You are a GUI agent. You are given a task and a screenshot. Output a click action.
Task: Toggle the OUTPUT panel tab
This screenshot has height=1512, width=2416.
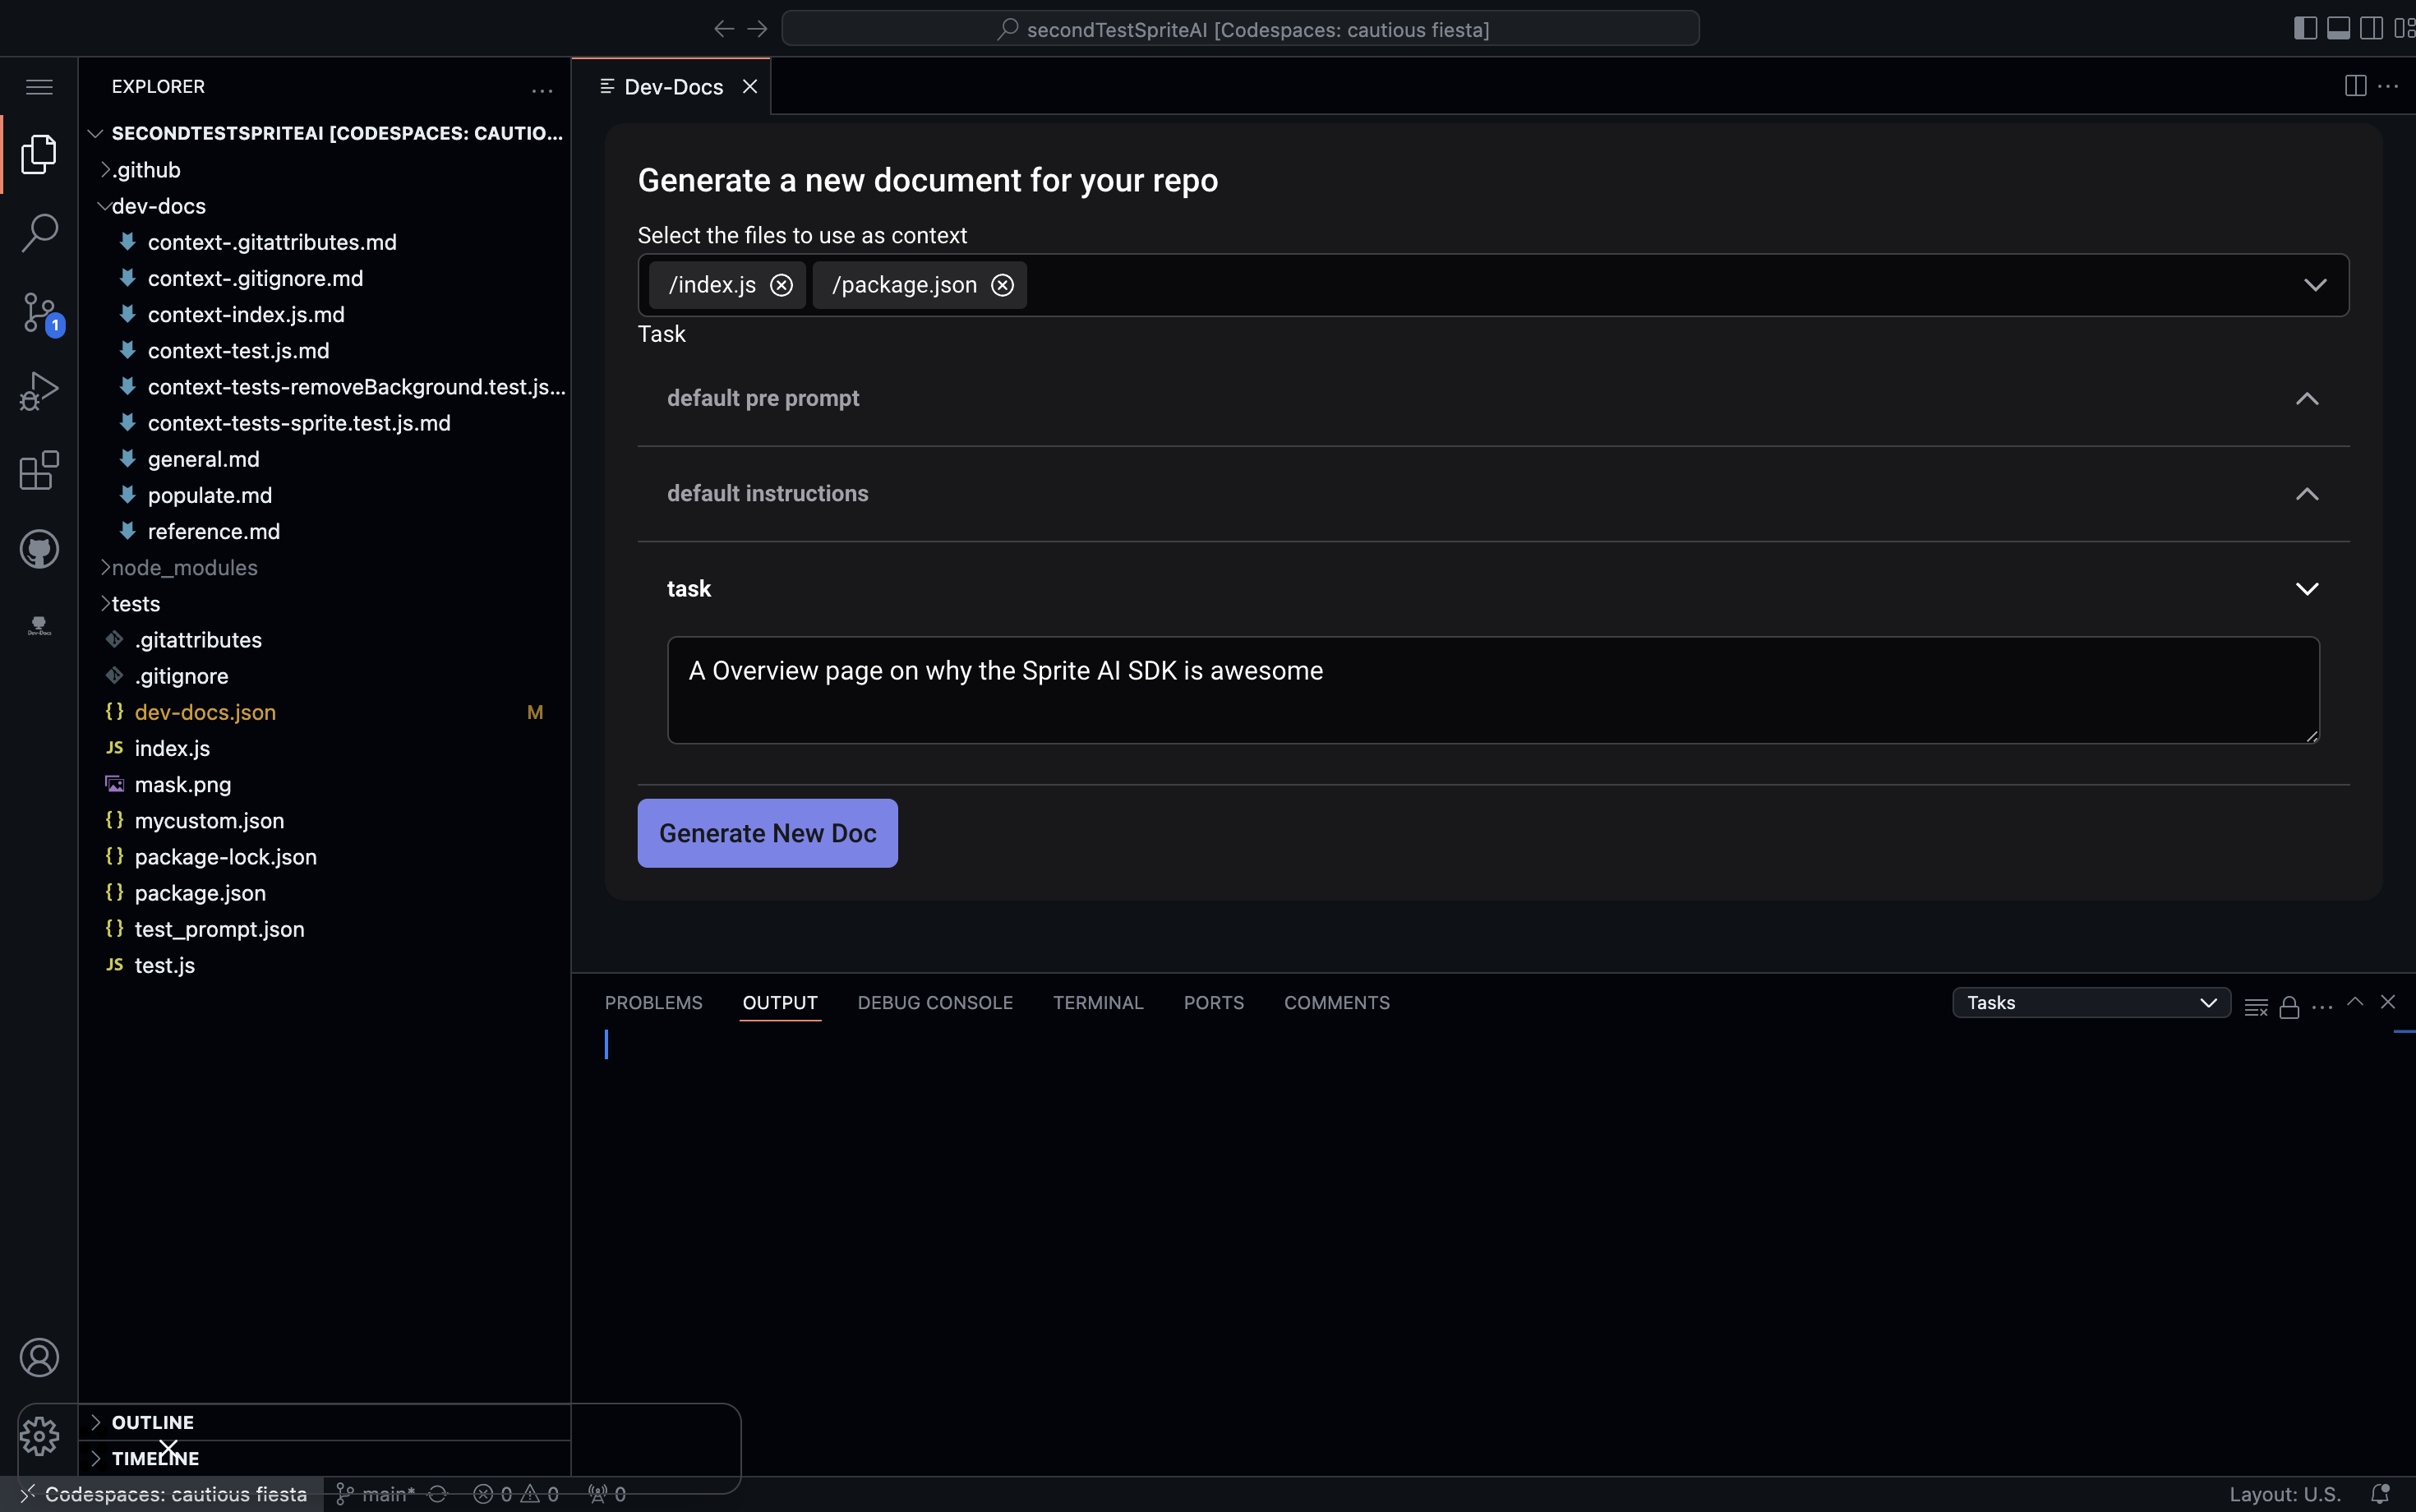pos(778,1003)
